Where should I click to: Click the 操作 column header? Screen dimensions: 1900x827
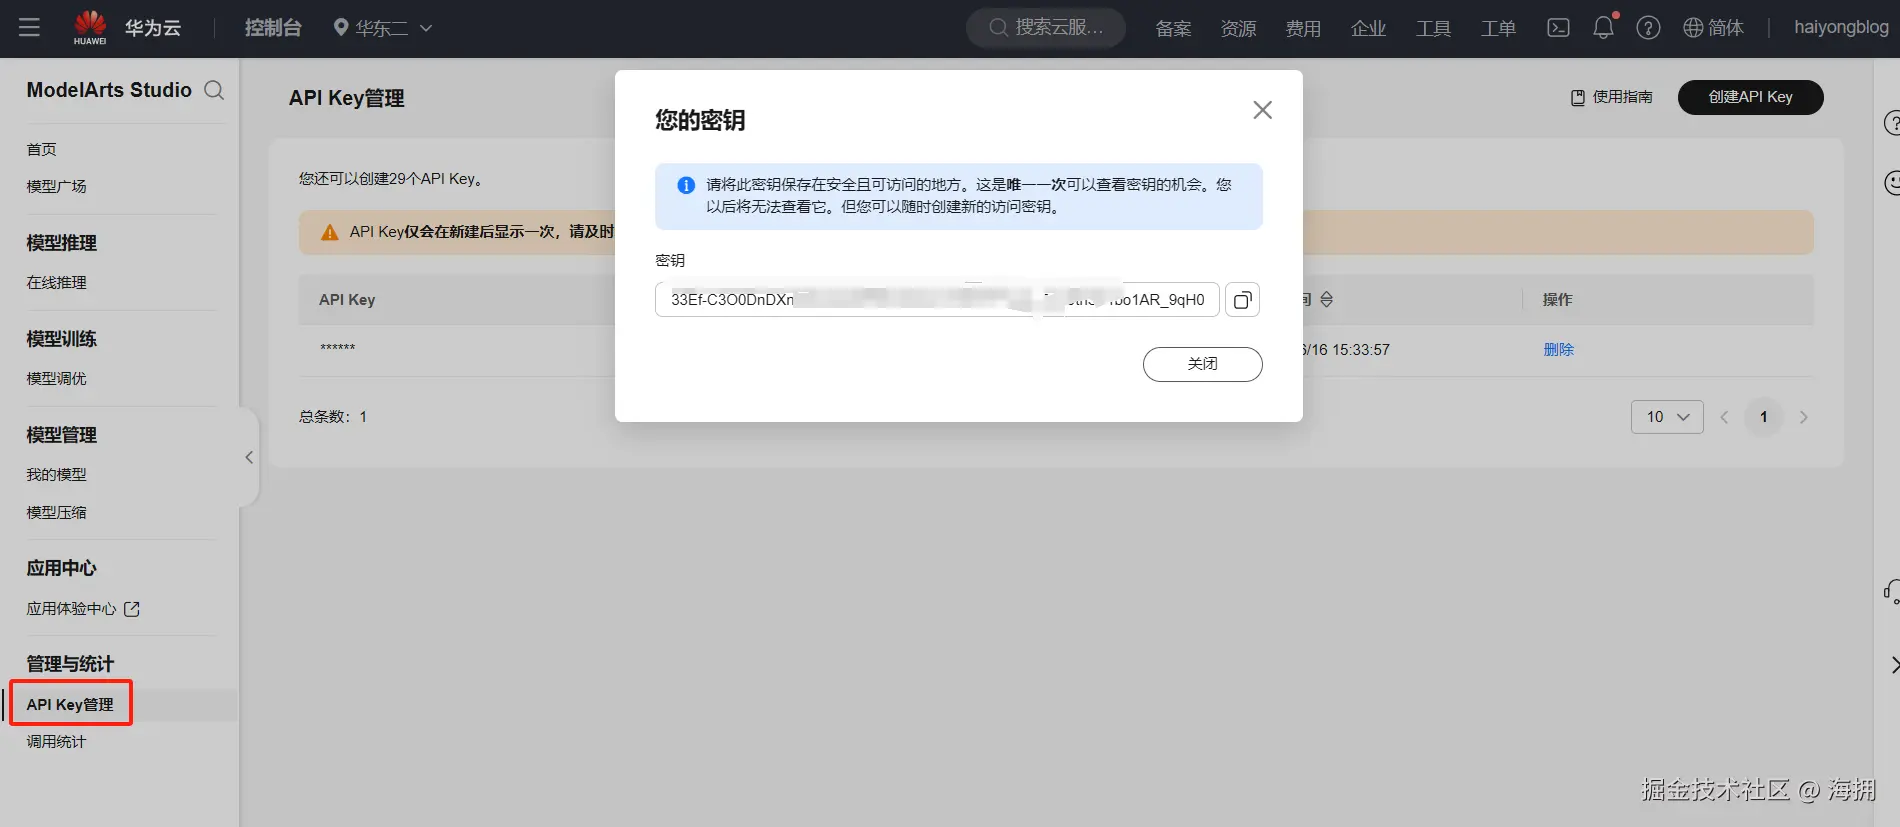click(x=1557, y=299)
